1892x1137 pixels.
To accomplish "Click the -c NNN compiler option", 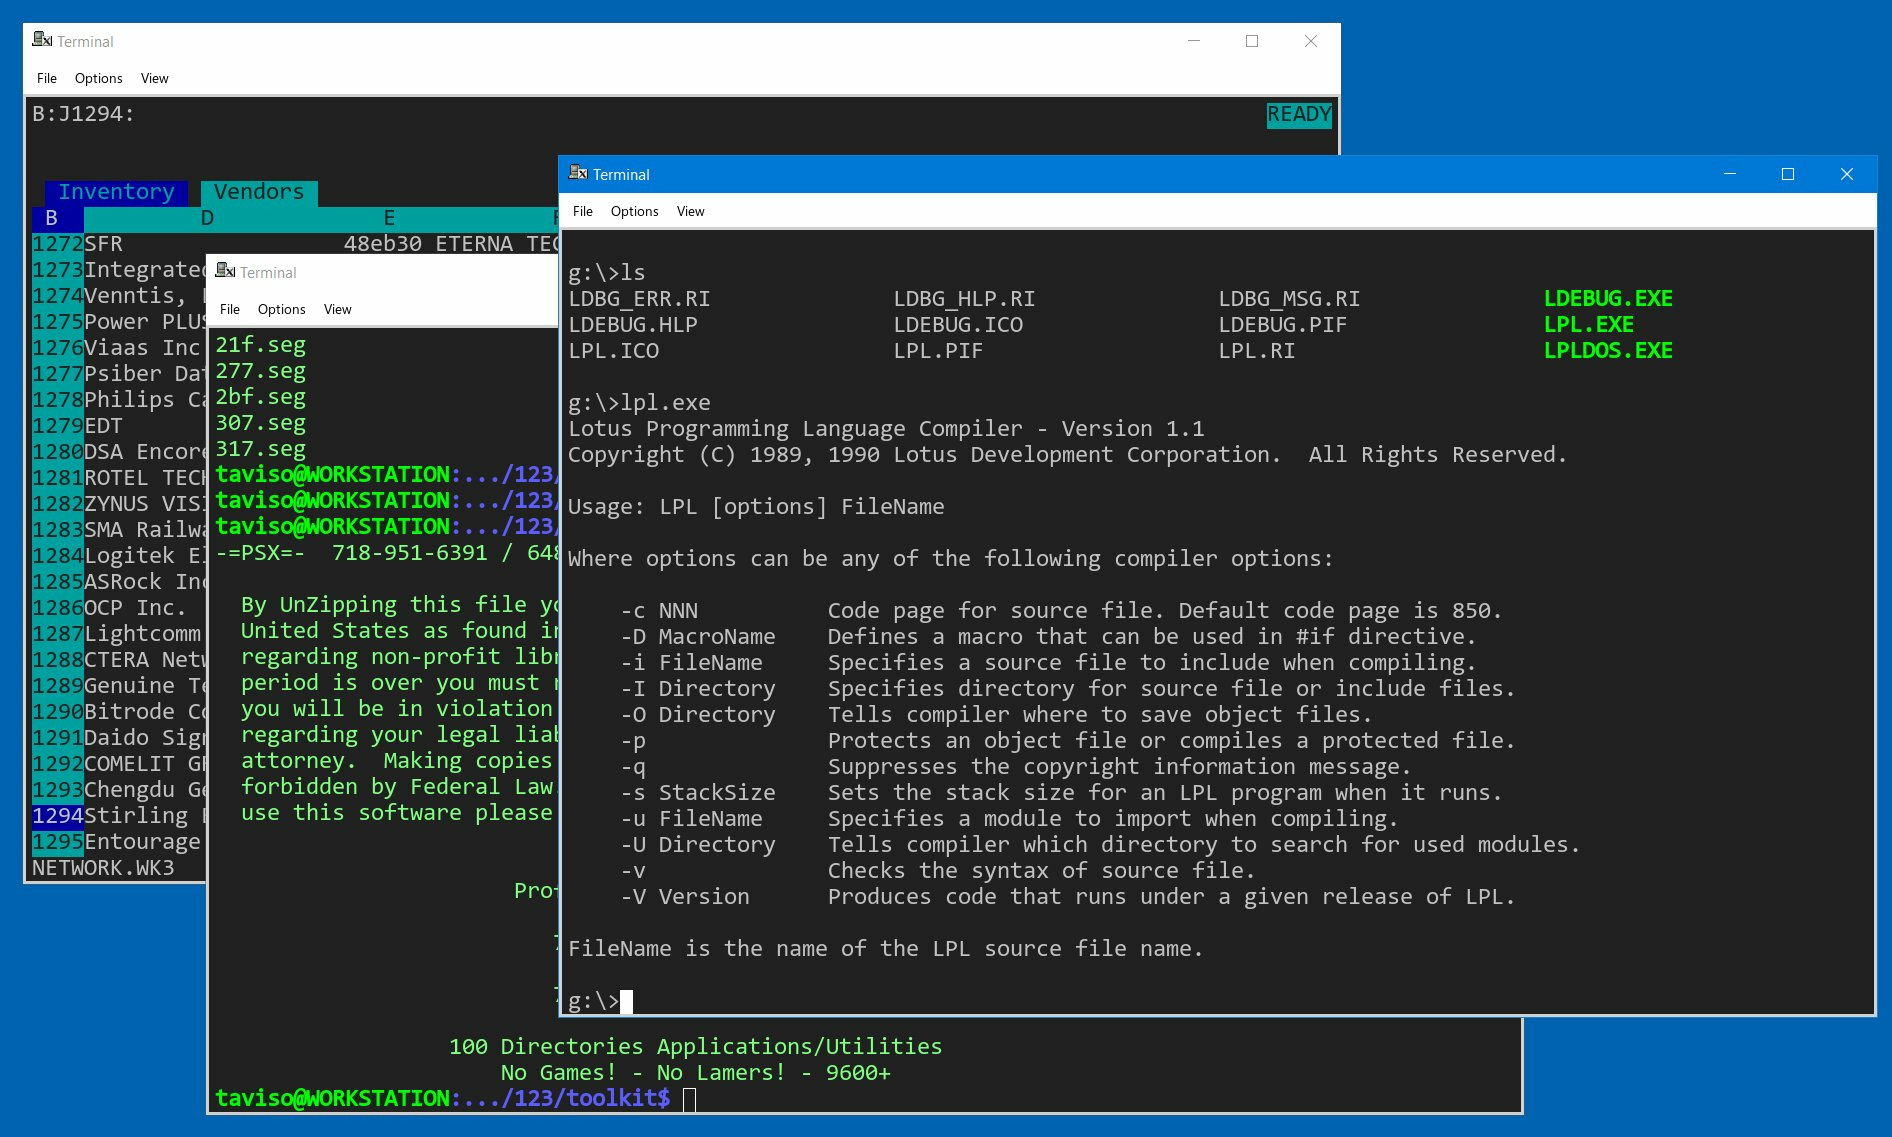I will pyautogui.click(x=659, y=610).
